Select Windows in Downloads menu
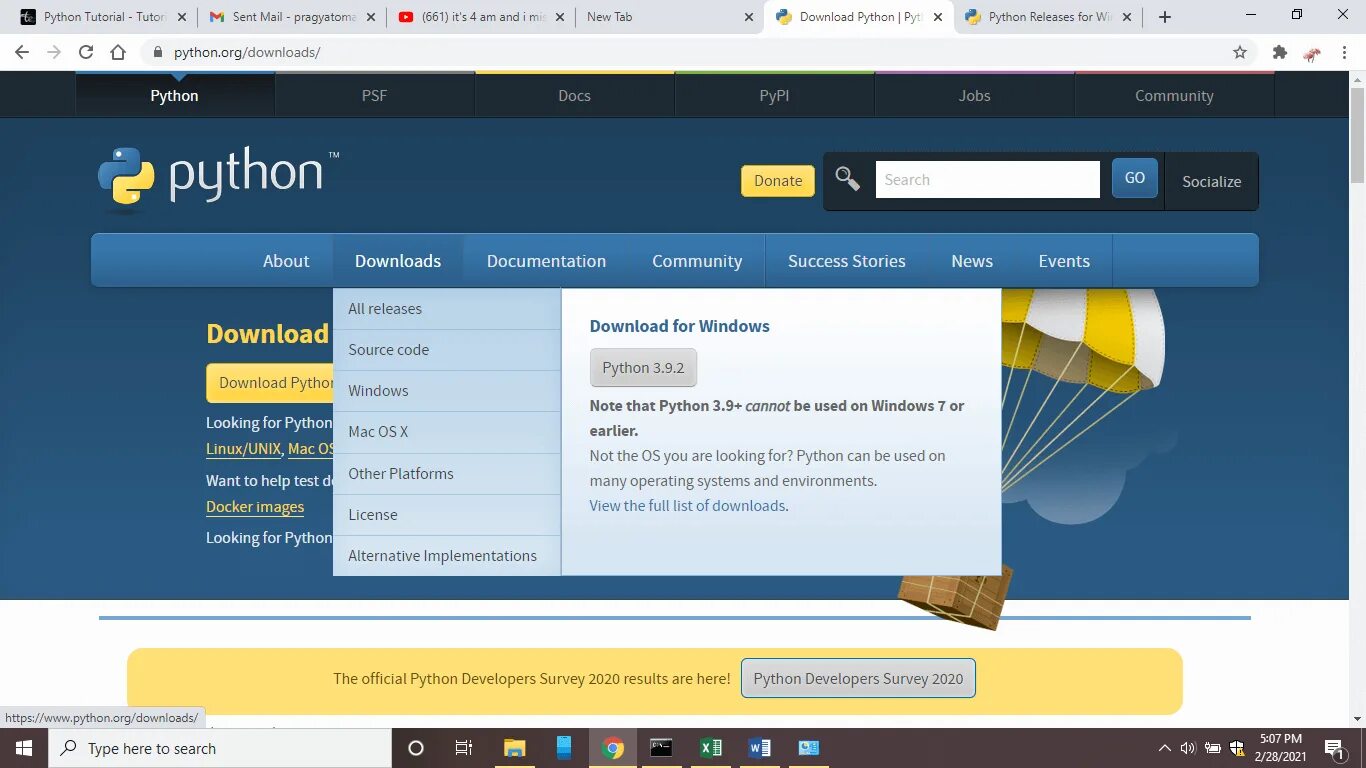 tap(447, 391)
